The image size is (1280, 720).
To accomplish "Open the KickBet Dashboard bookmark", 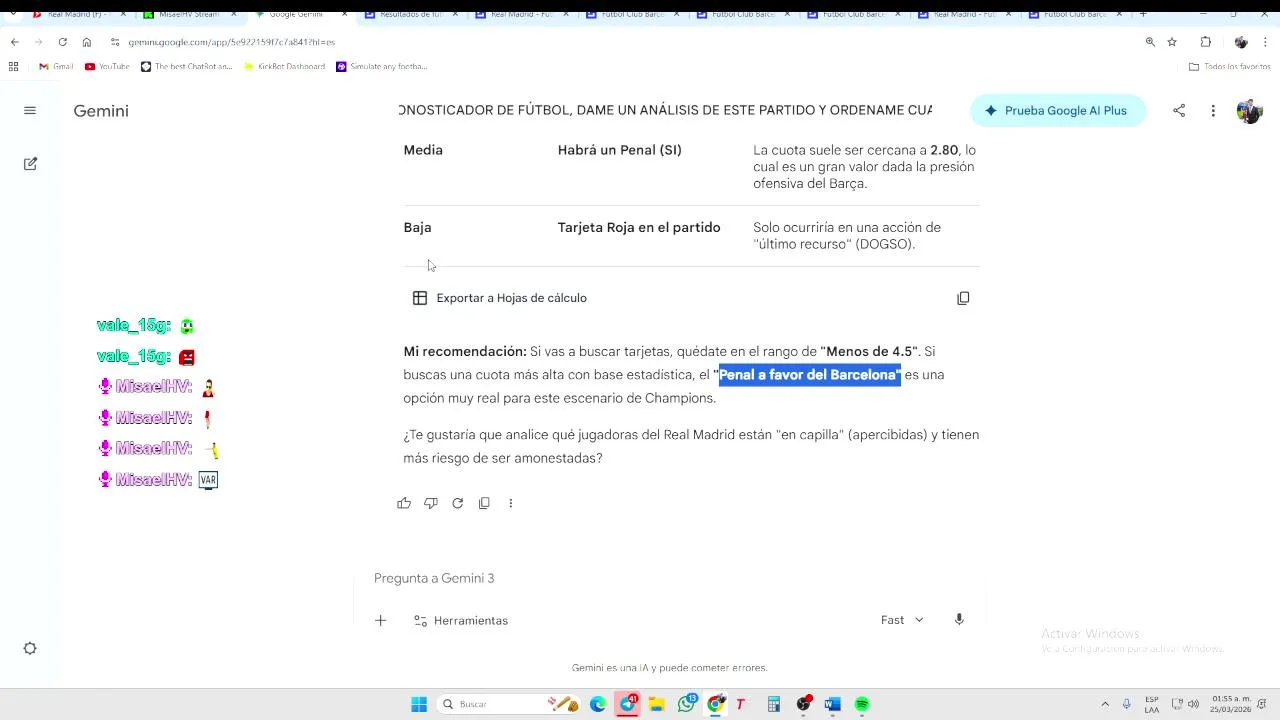I will [x=285, y=66].
